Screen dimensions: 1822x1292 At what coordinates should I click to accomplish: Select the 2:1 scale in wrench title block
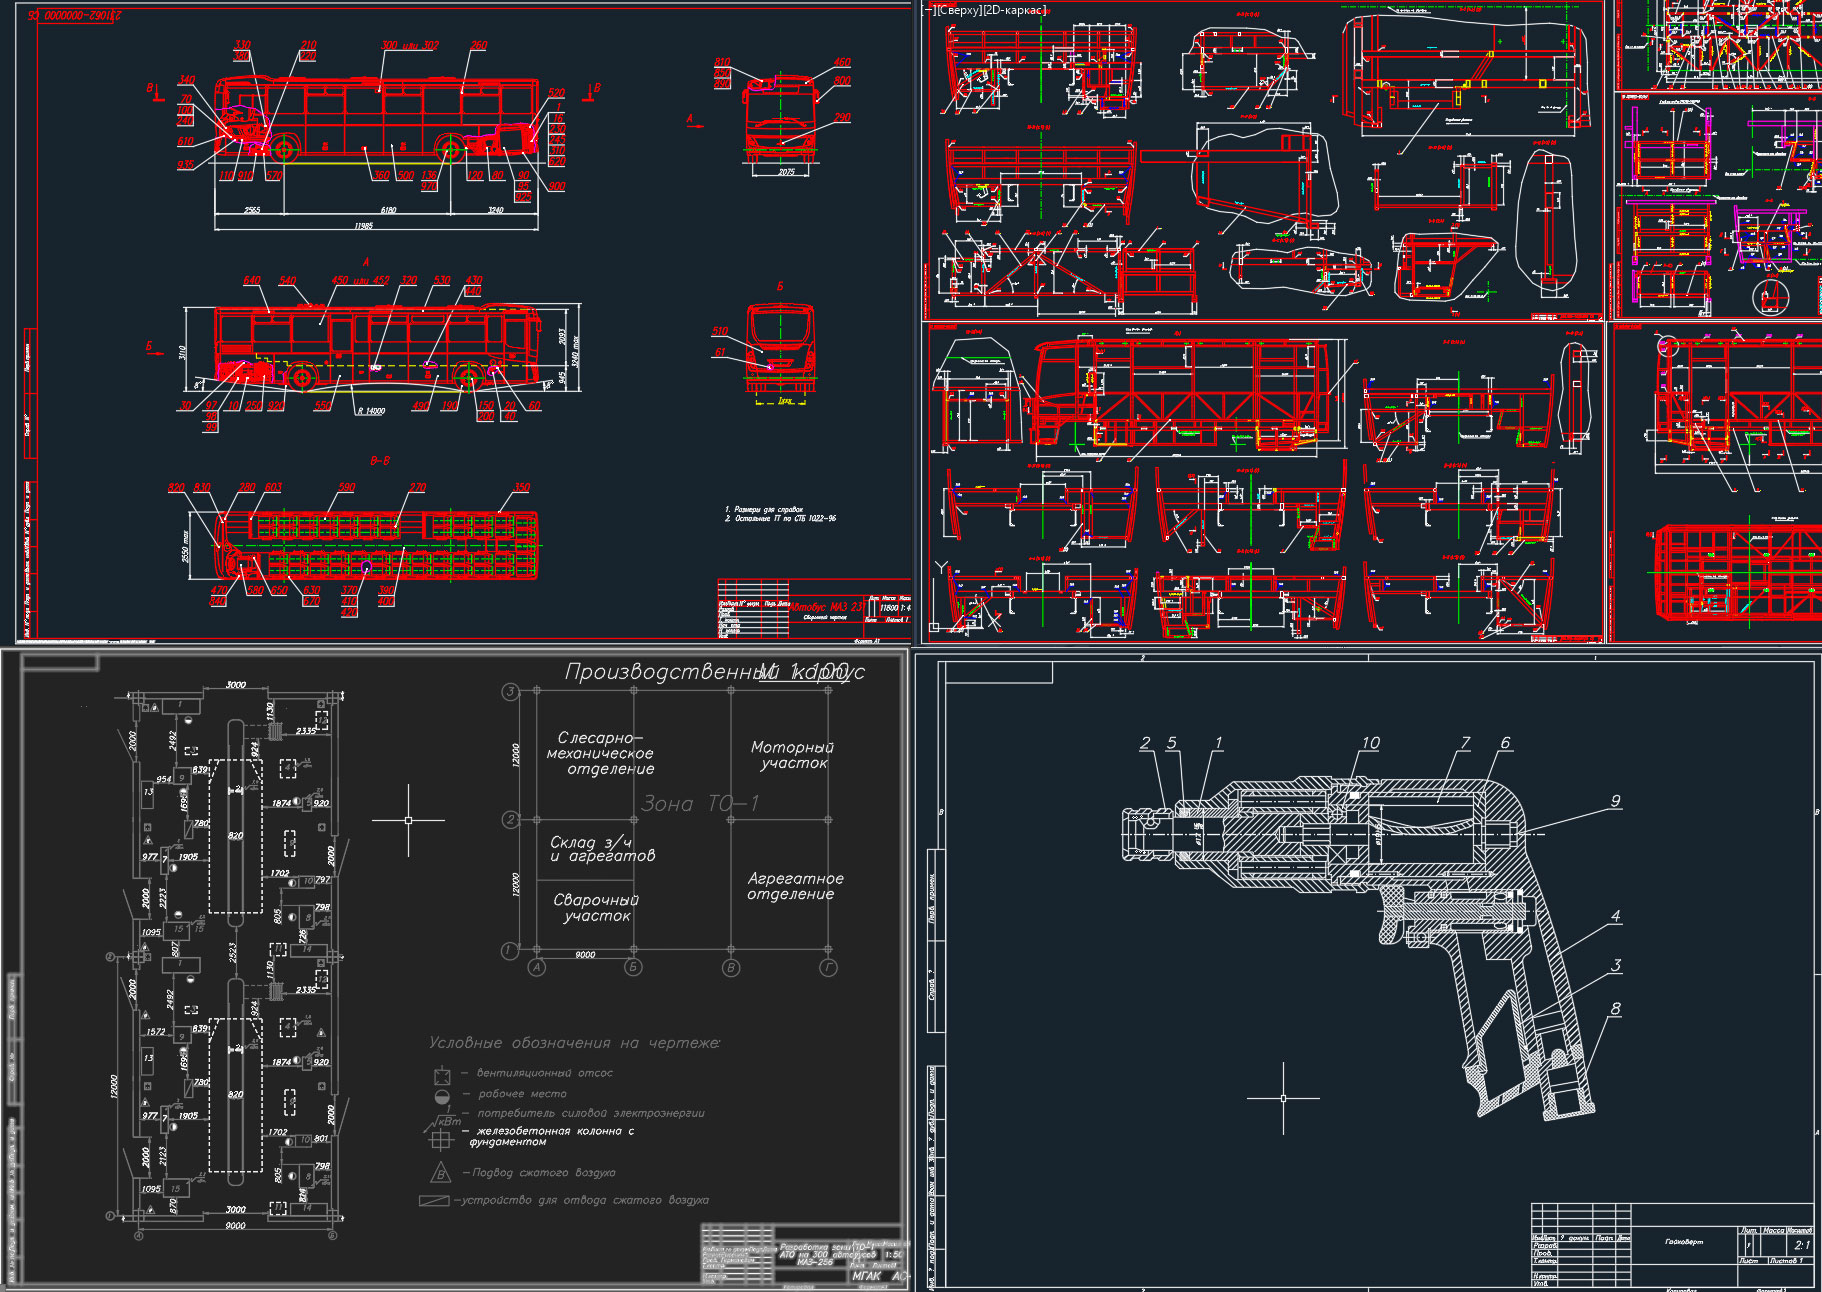pyautogui.click(x=1801, y=1245)
